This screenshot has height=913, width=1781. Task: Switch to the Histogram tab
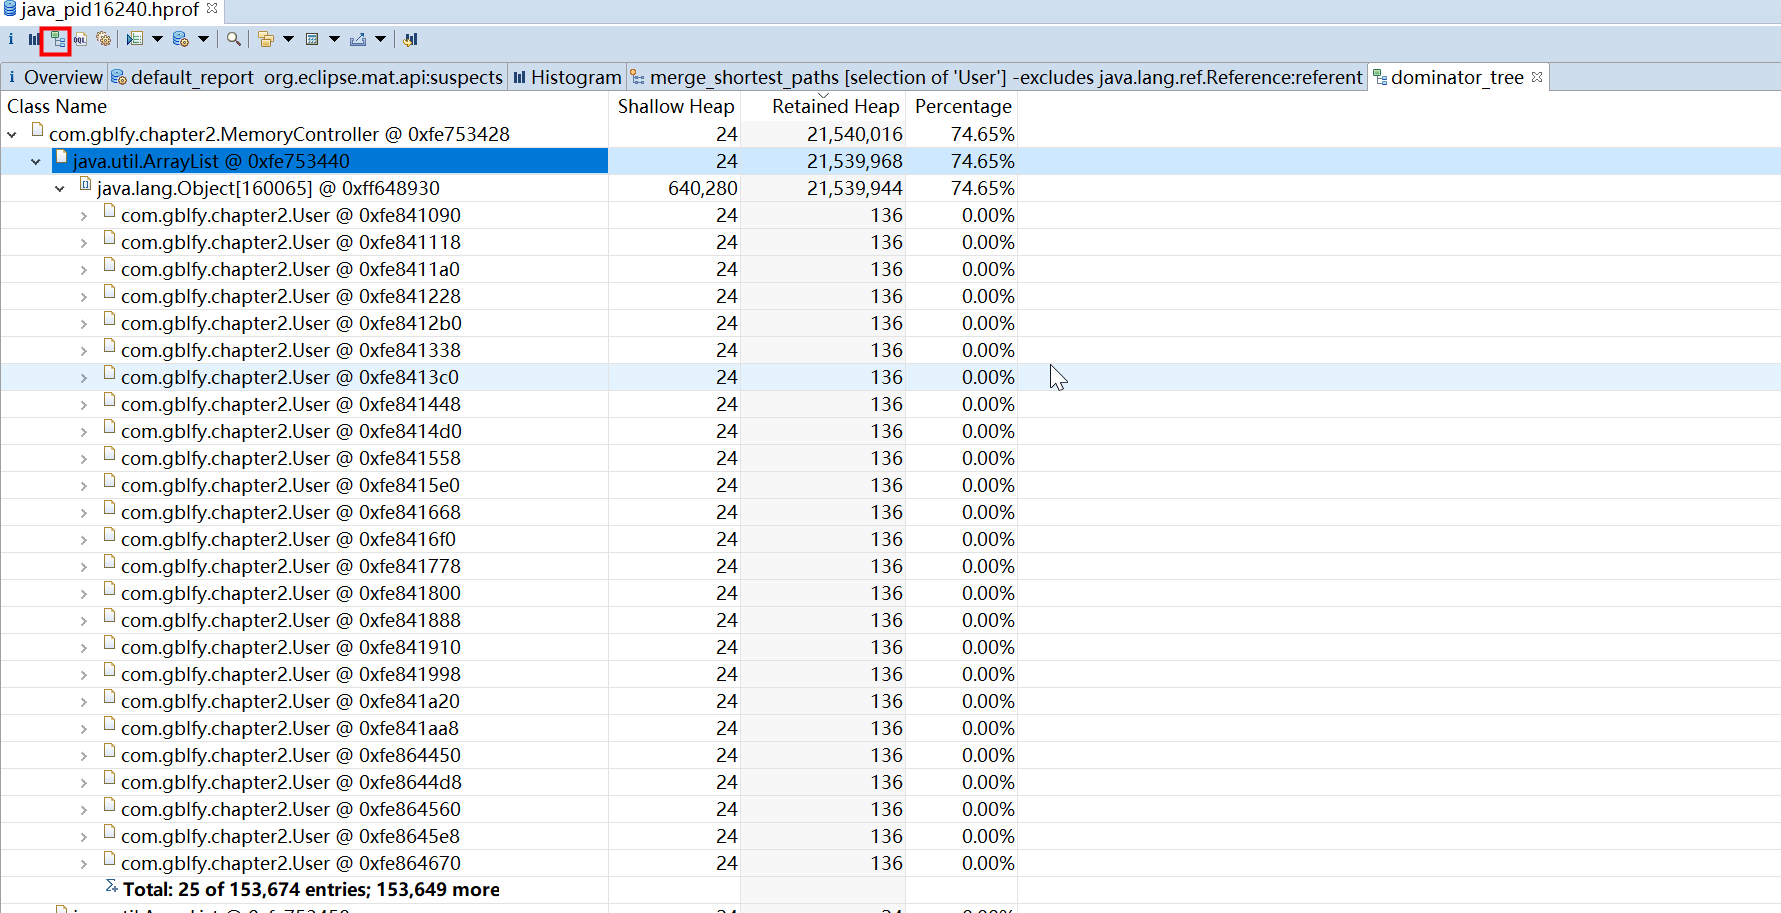click(x=567, y=77)
